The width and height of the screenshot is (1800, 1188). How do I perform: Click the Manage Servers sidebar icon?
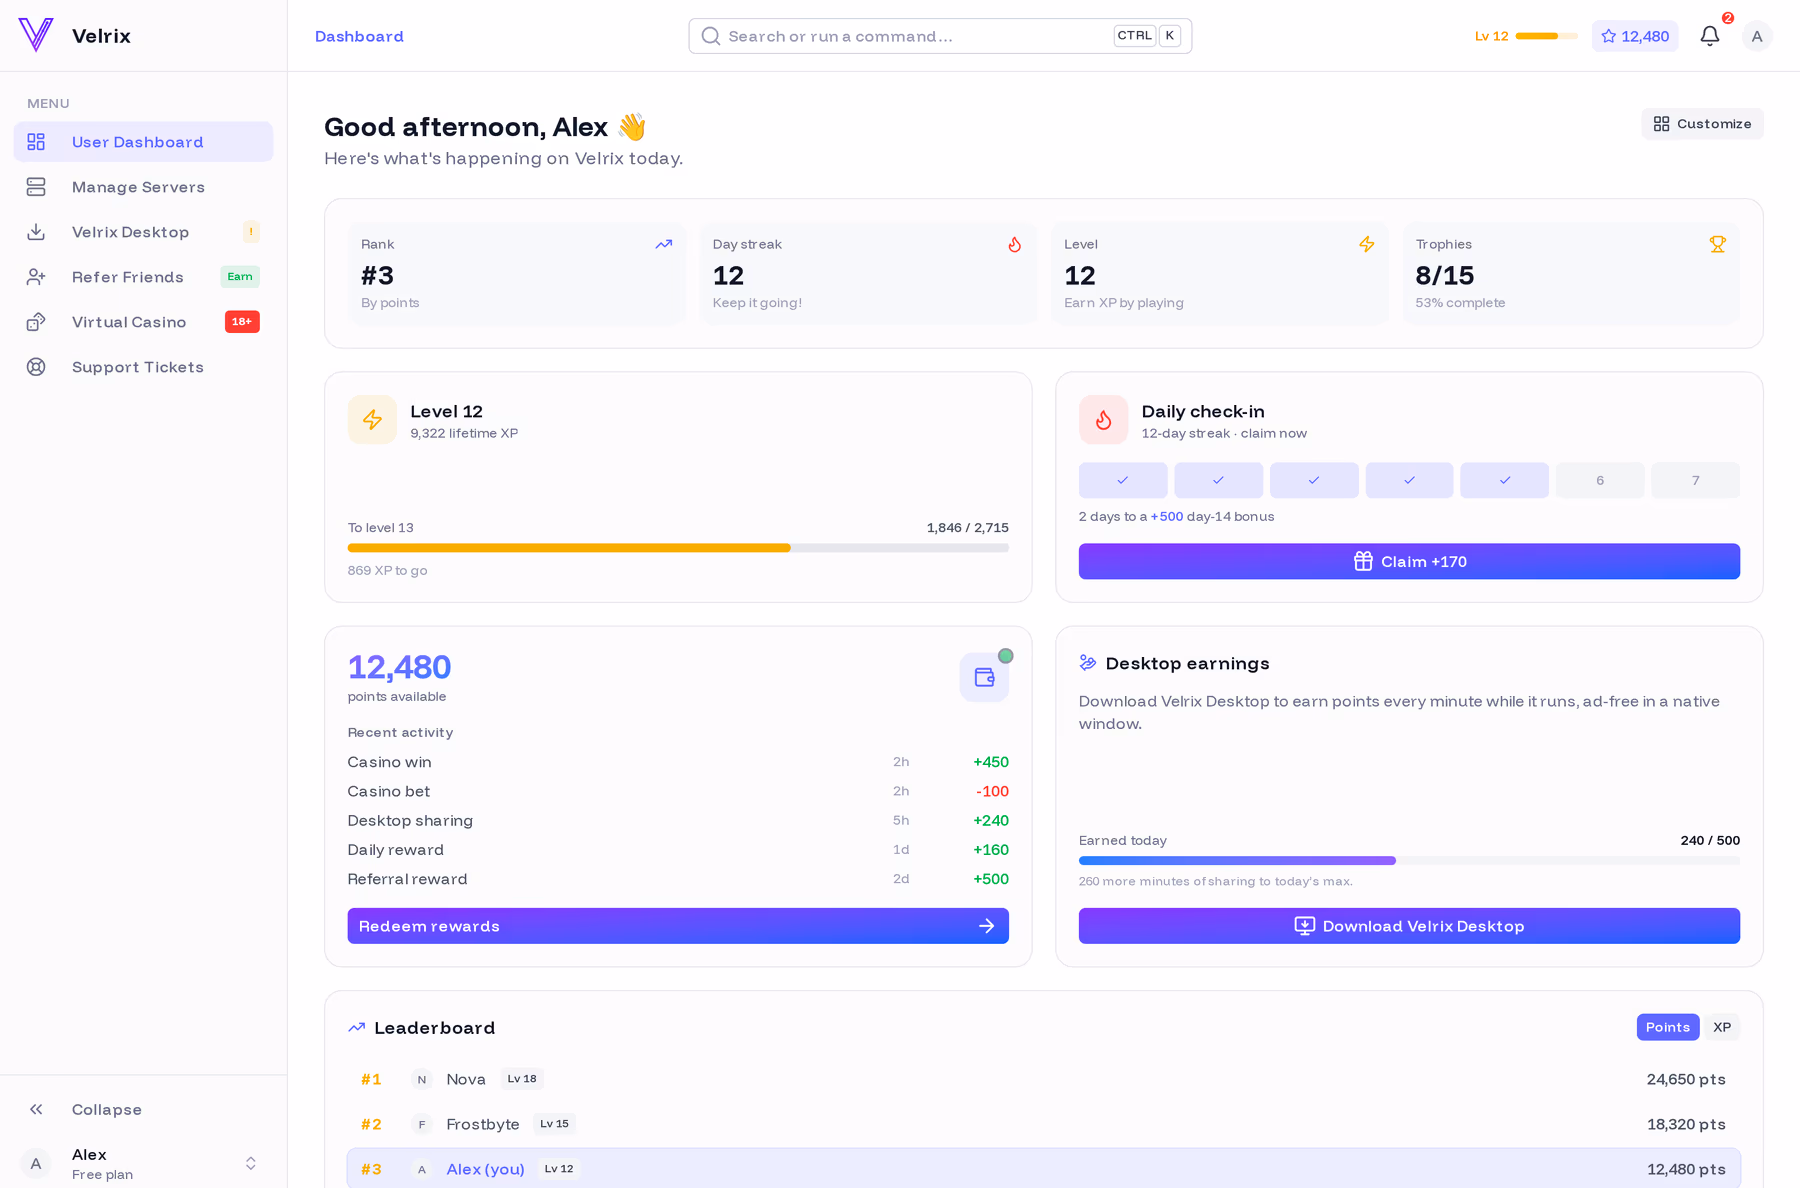click(36, 187)
